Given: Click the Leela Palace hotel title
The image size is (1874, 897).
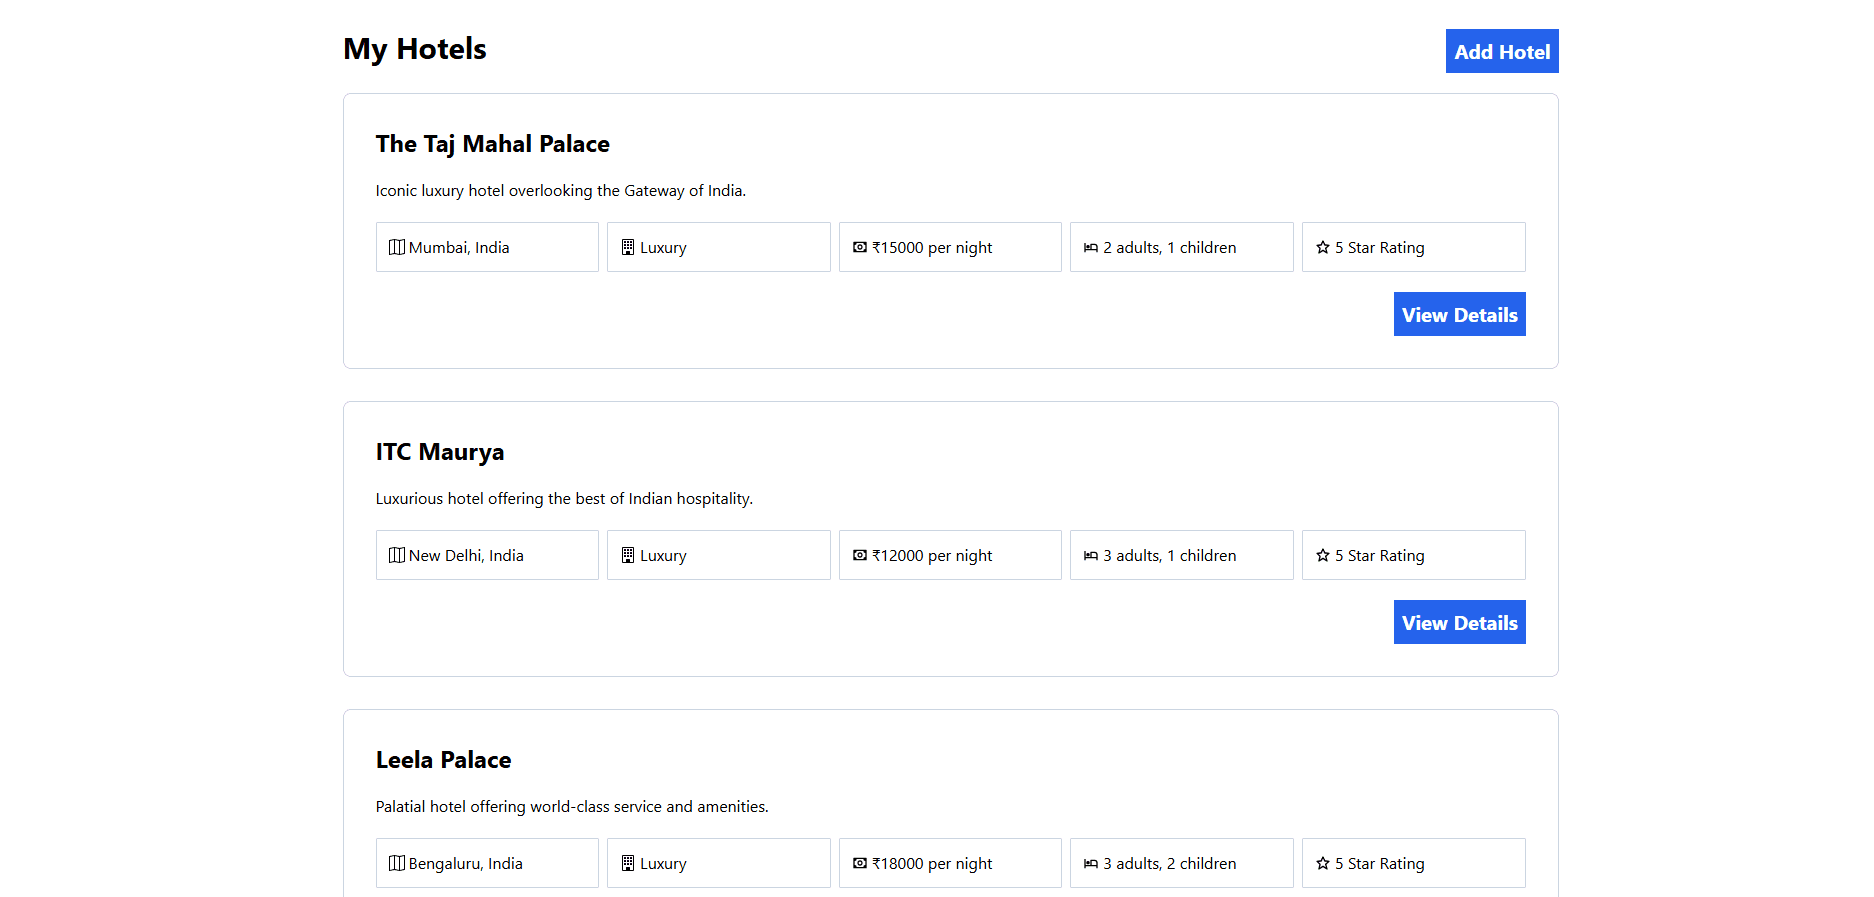Looking at the screenshot, I should [x=444, y=760].
